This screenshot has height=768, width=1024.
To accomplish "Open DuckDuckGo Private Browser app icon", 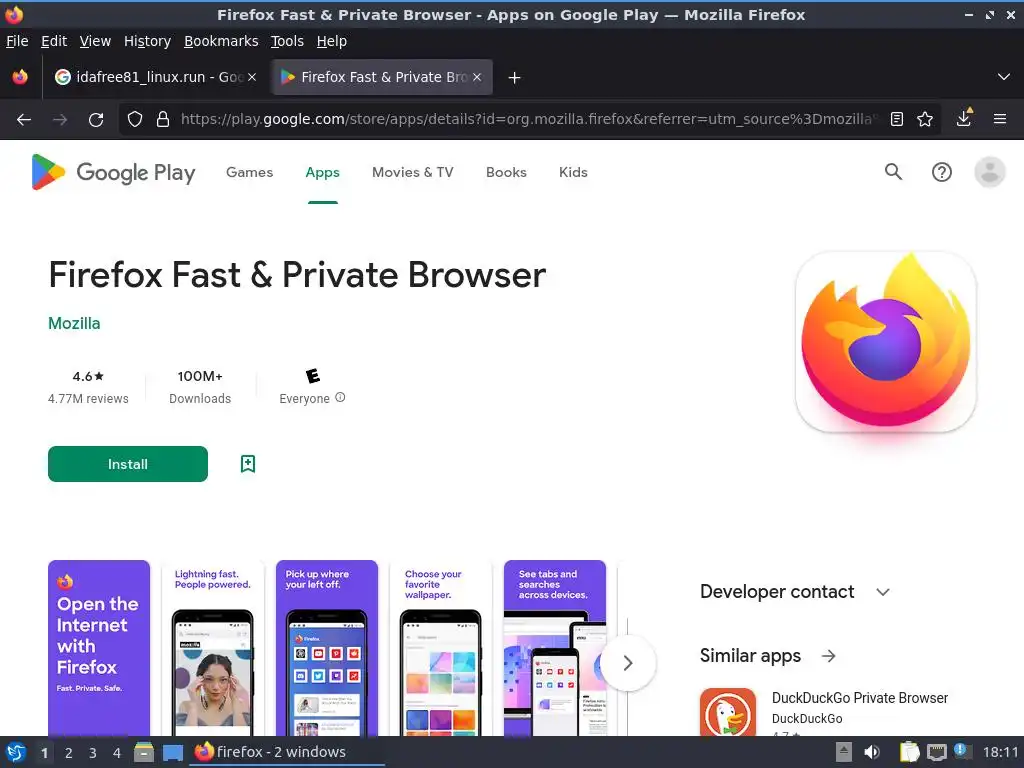I will (x=728, y=712).
